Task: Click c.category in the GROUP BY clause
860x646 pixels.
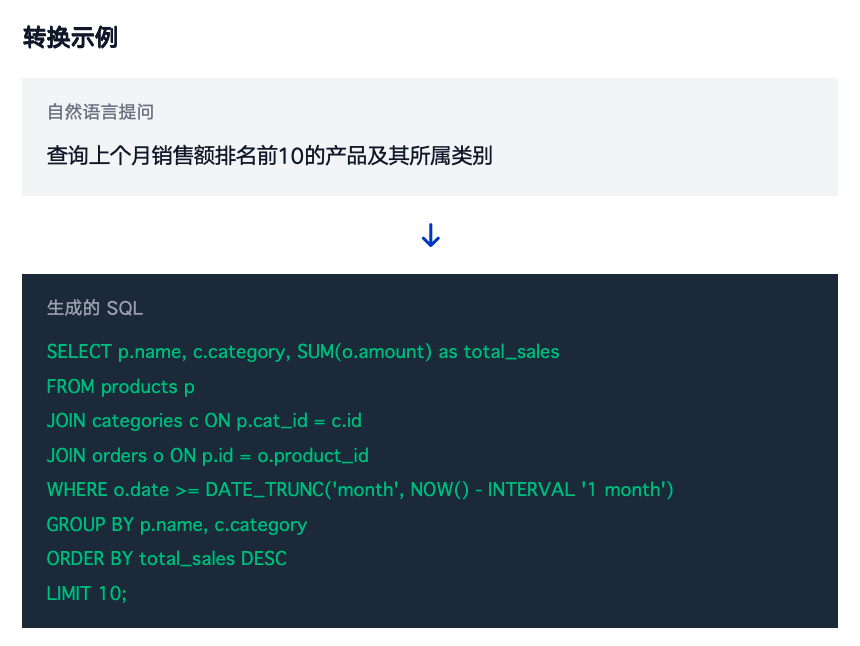Action: tap(261, 525)
